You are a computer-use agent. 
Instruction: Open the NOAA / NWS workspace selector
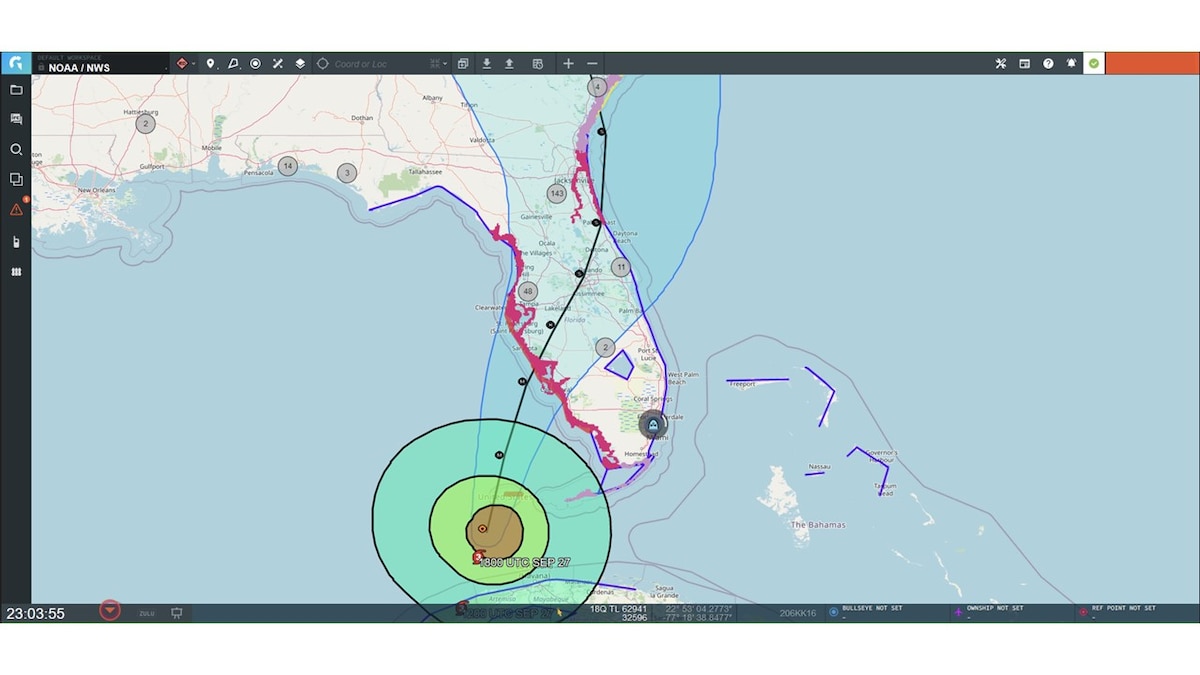100,63
